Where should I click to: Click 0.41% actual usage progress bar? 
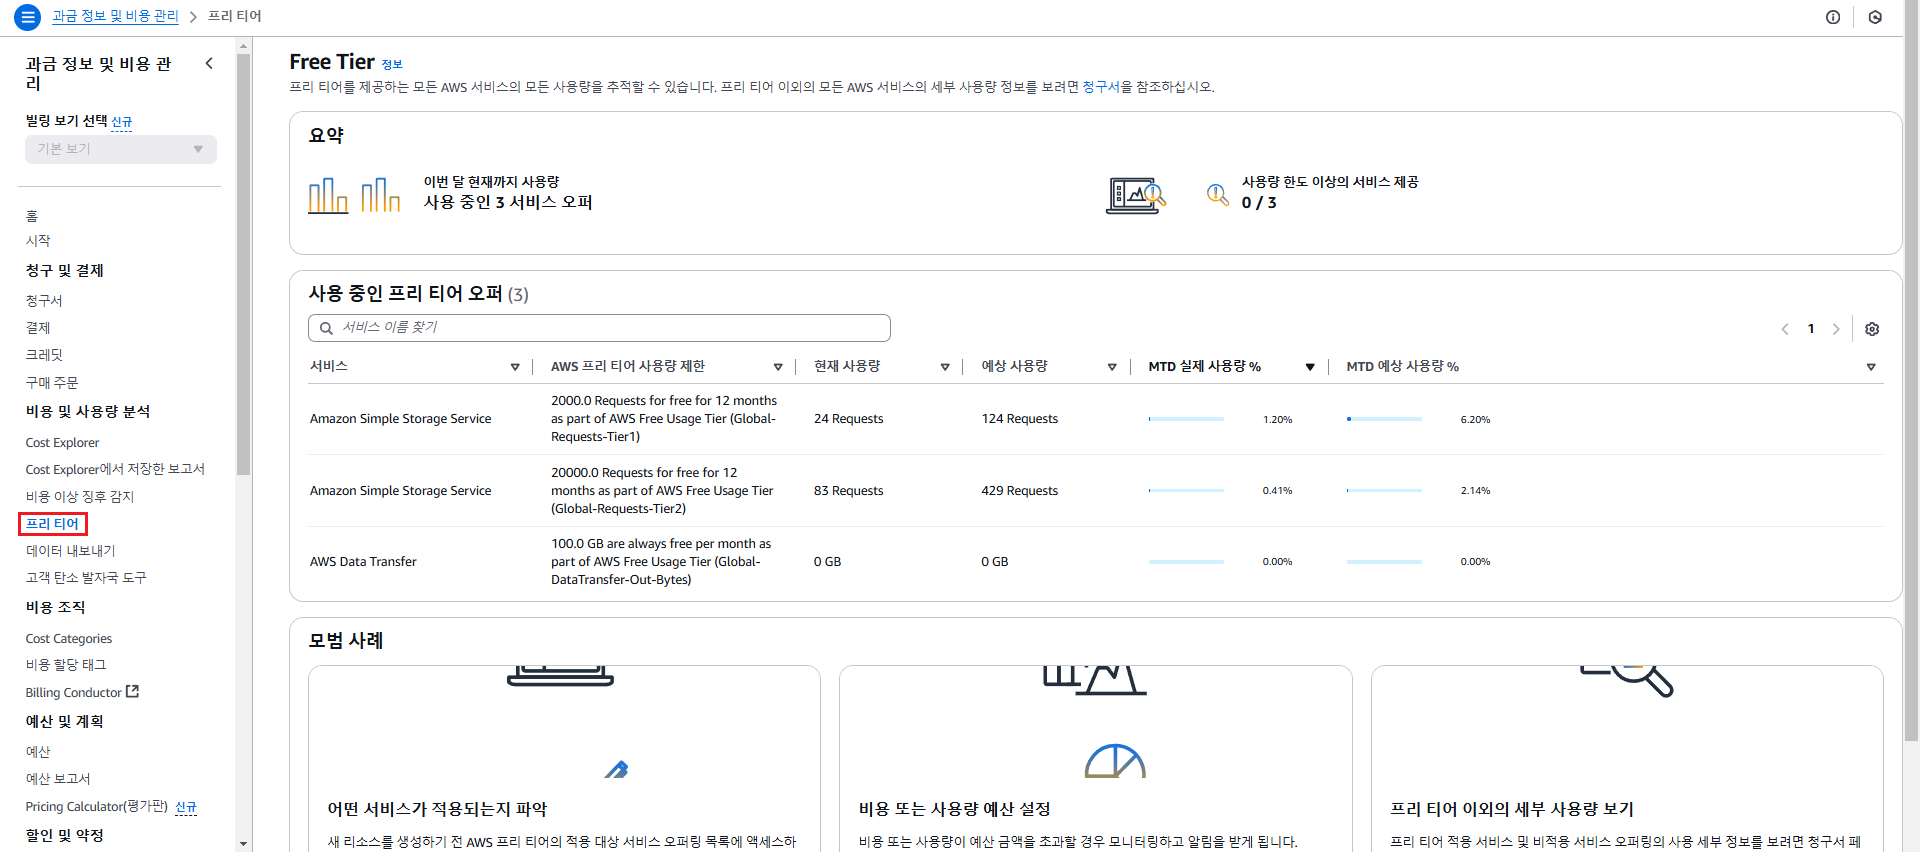(1186, 490)
